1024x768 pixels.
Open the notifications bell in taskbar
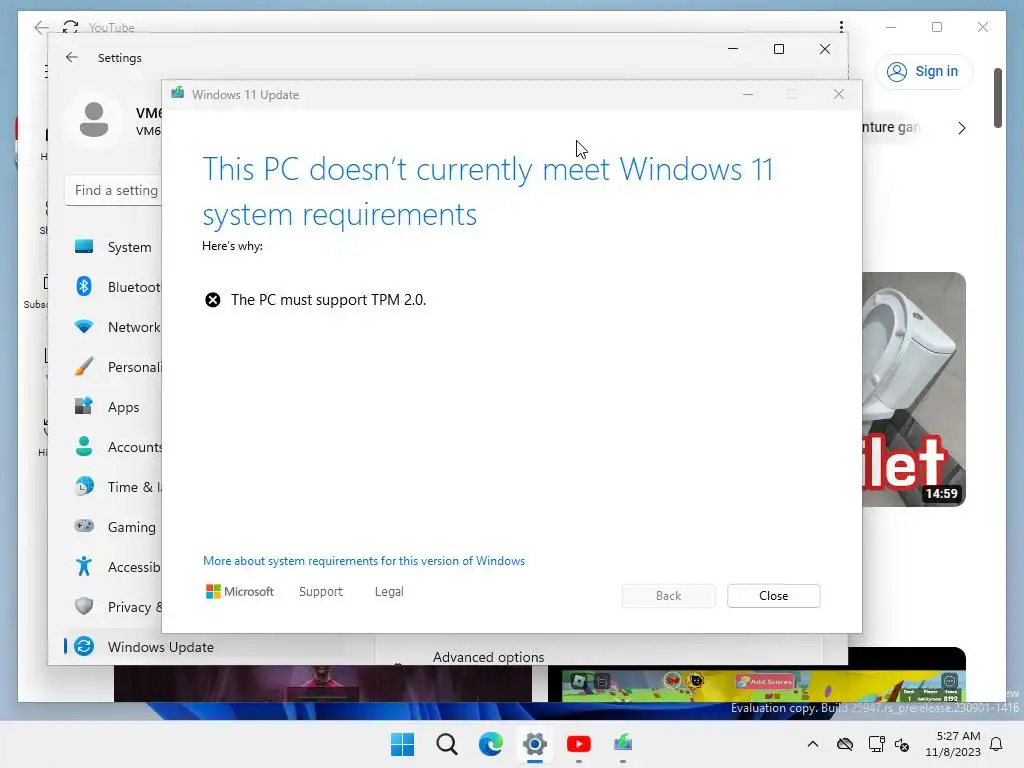pos(997,744)
